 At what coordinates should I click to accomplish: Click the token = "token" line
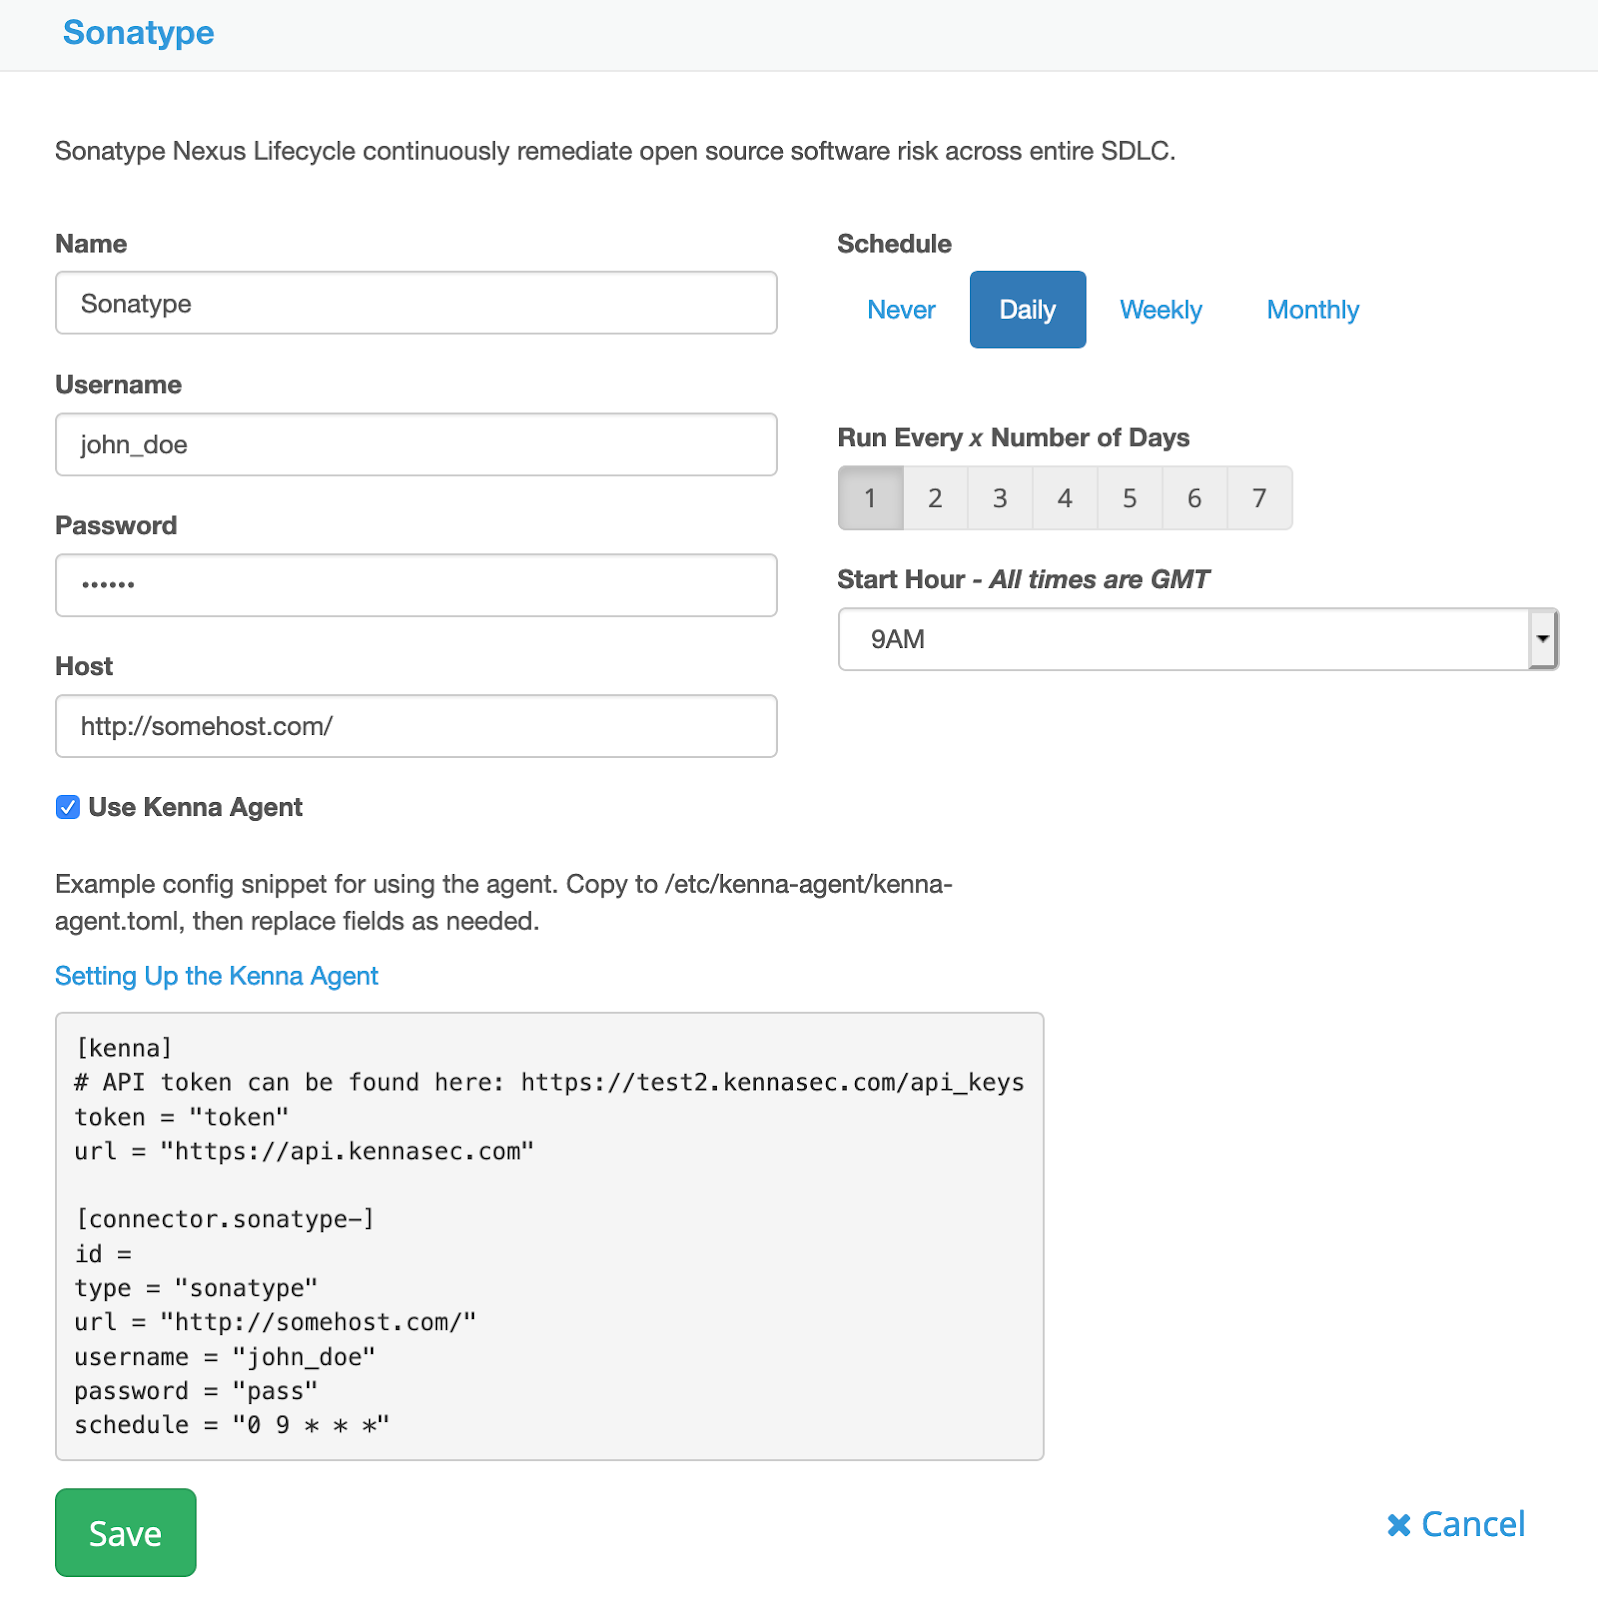[182, 1117]
